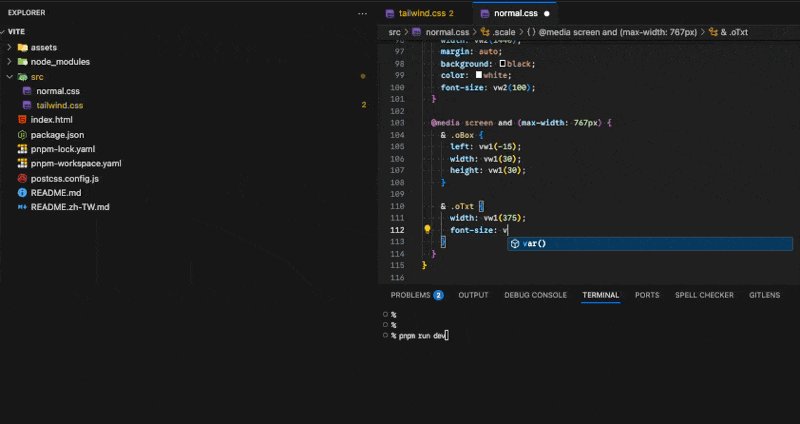The width and height of the screenshot is (800, 424).
Task: Switch to the normal.css editor tab
Action: pos(515,14)
